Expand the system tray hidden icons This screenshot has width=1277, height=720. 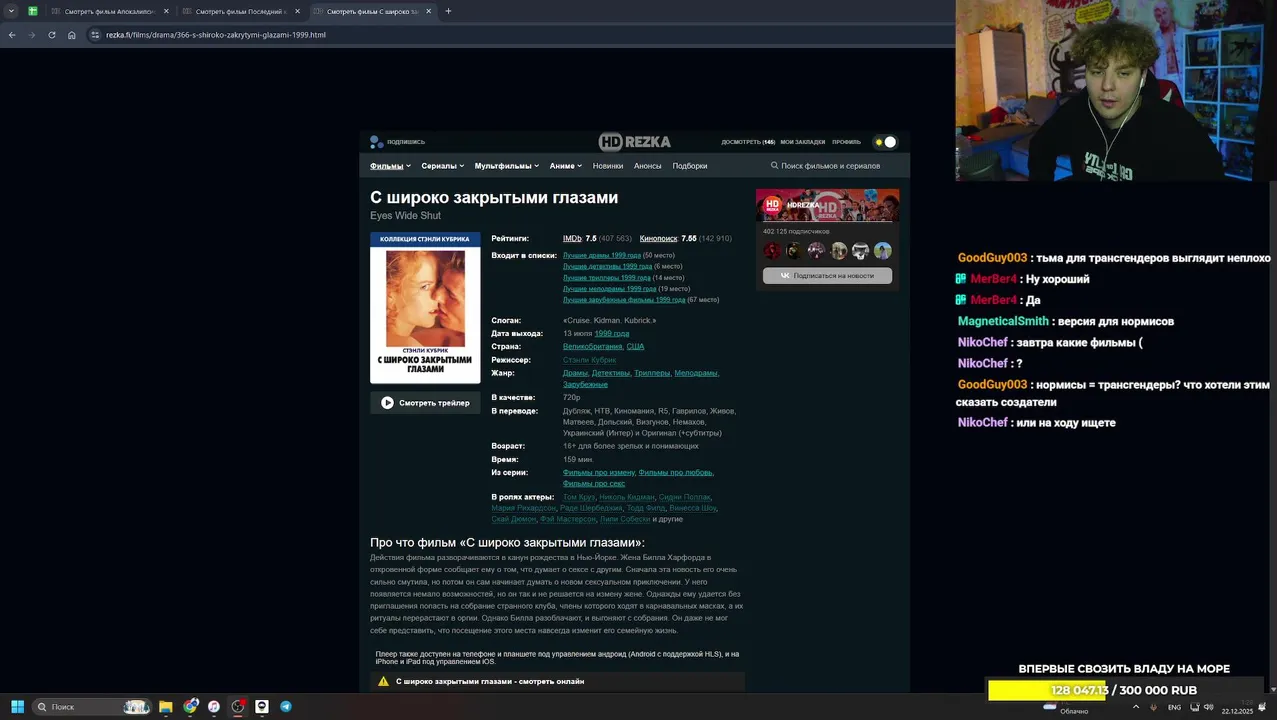(x=1136, y=707)
